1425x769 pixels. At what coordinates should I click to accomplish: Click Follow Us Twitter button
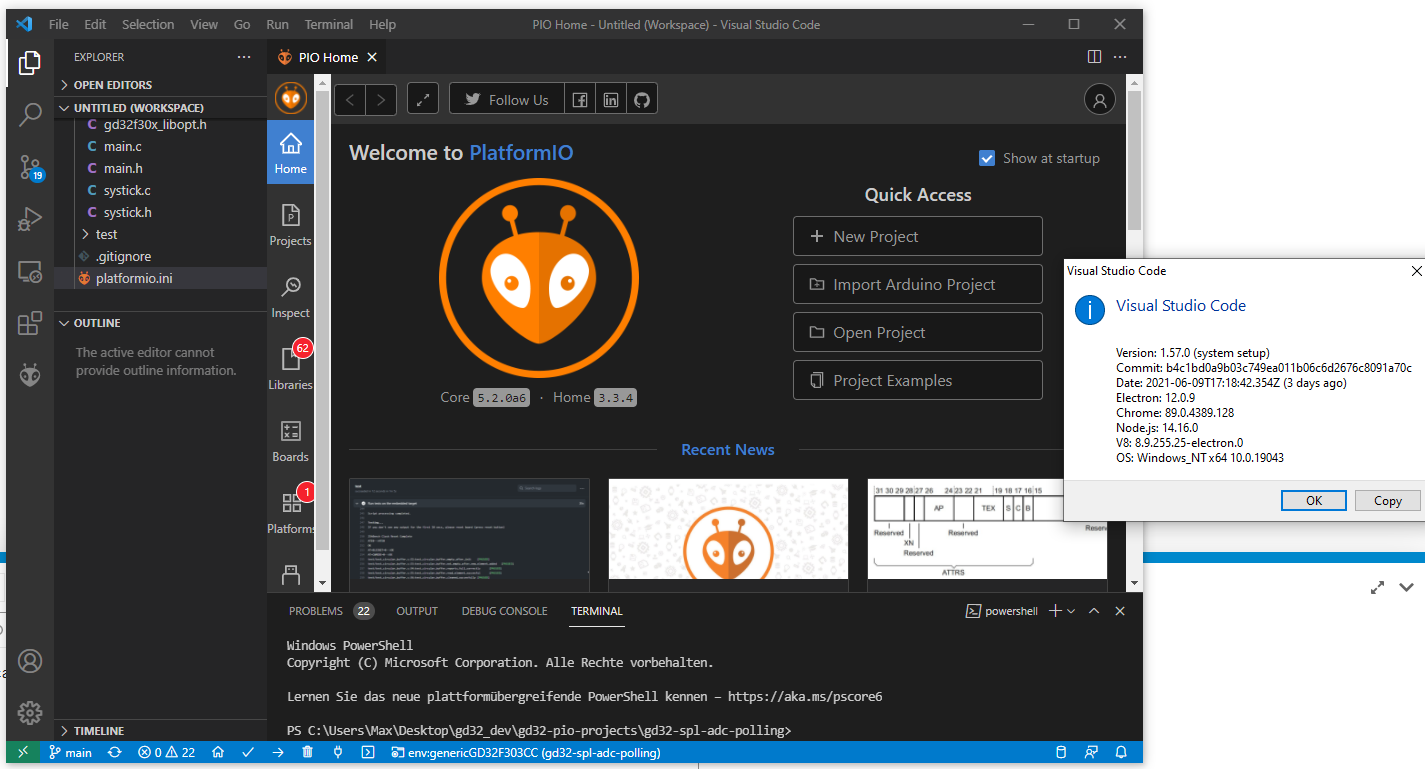(507, 99)
